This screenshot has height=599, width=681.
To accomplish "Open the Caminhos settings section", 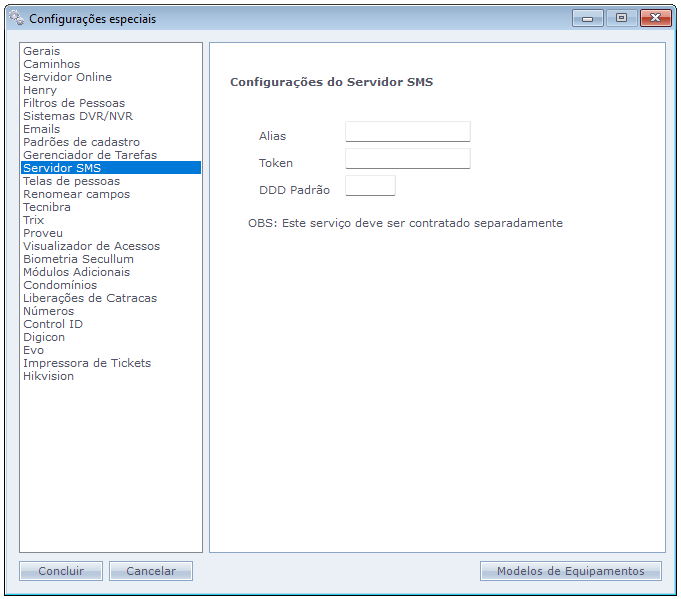I will 51,64.
